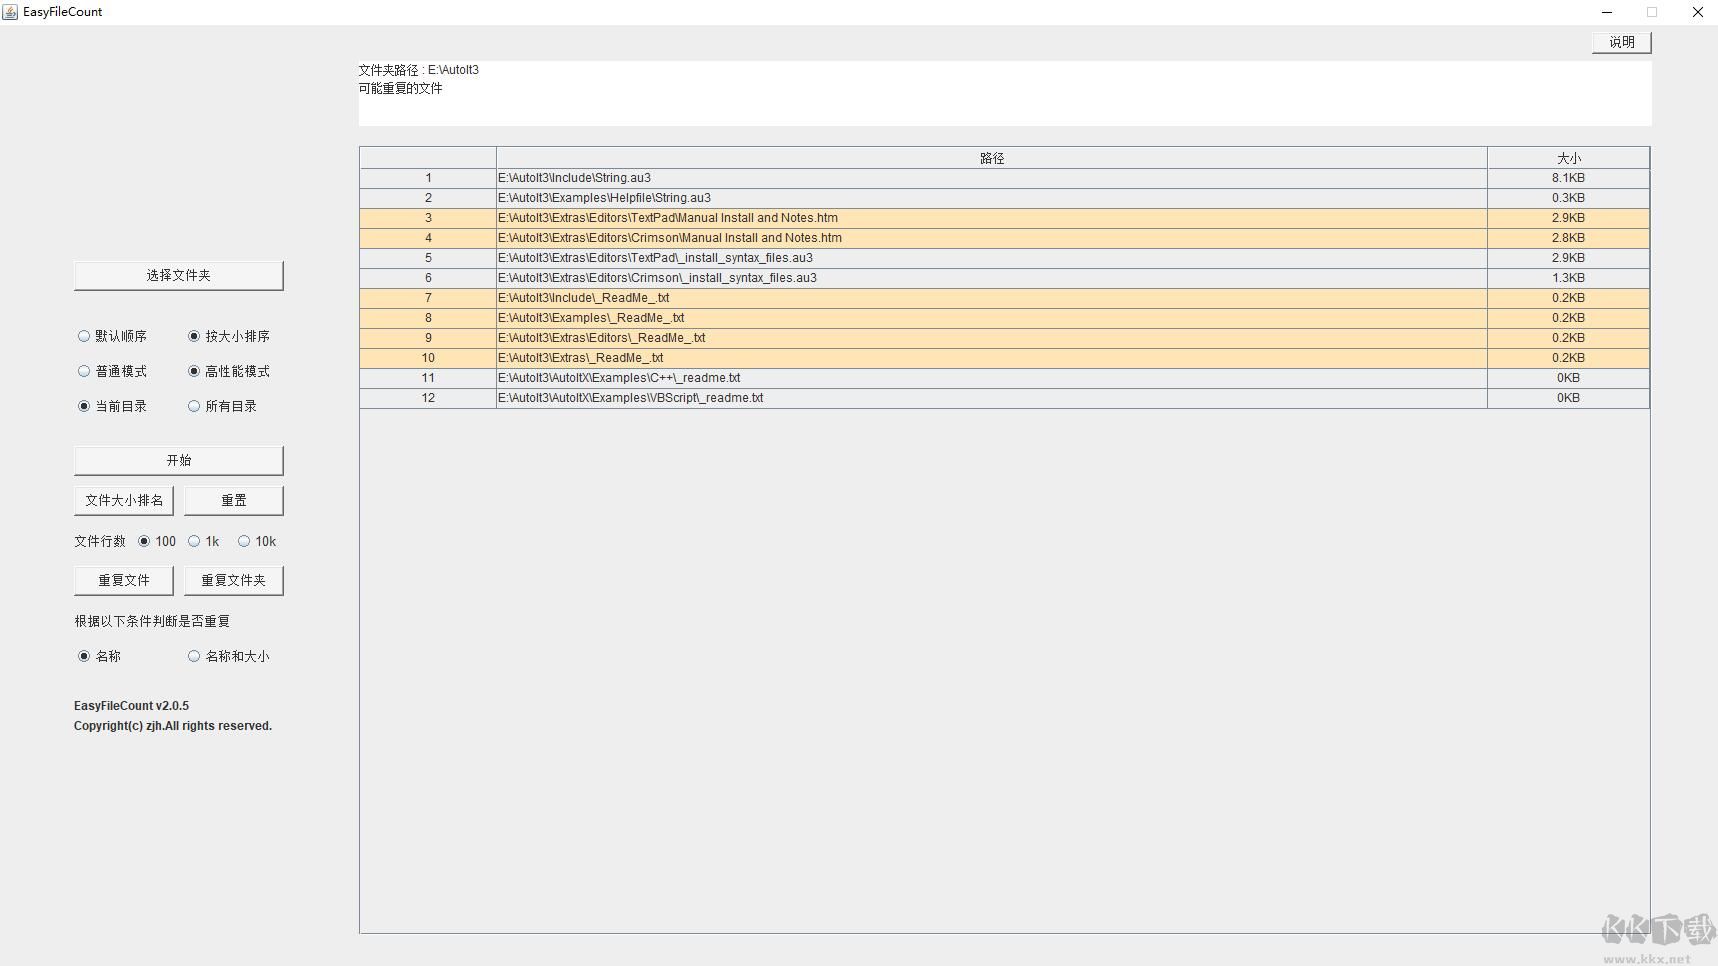
Task: Choose 高性能模式 mode
Action: tap(194, 371)
